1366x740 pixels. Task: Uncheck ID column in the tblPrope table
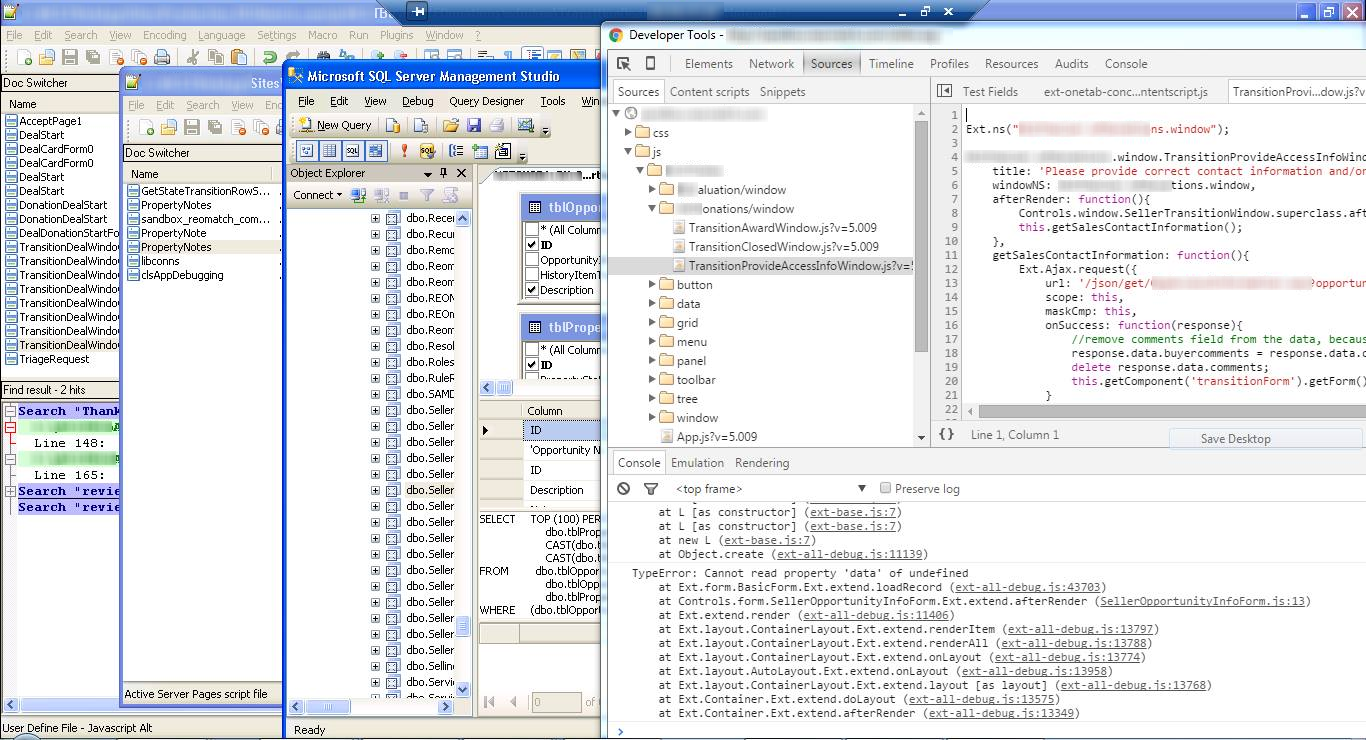(x=532, y=365)
